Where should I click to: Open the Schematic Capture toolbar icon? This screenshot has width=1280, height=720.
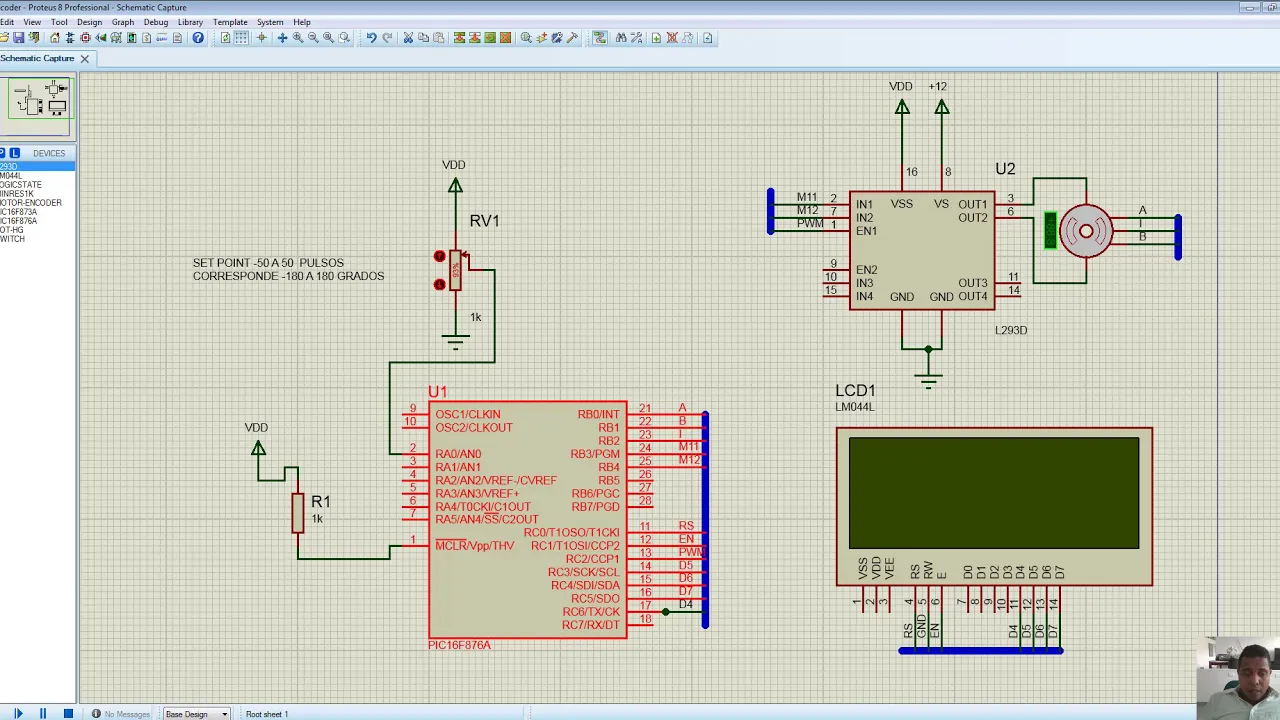point(70,38)
